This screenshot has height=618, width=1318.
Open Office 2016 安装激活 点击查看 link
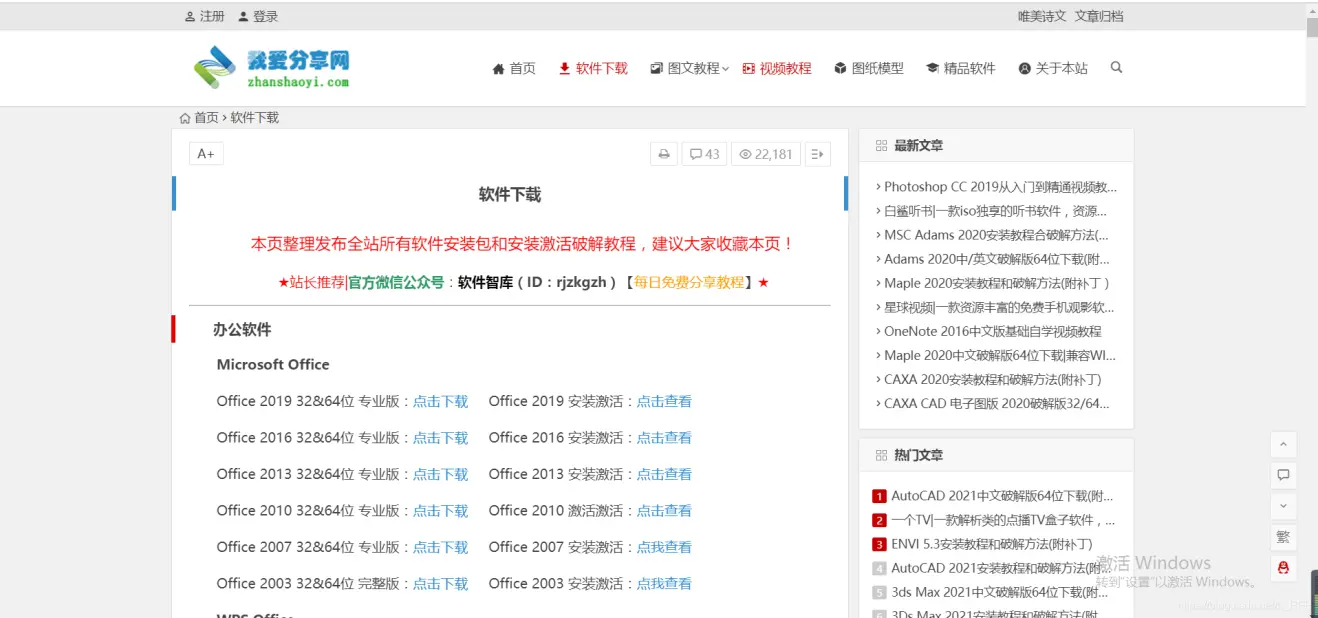[664, 438]
